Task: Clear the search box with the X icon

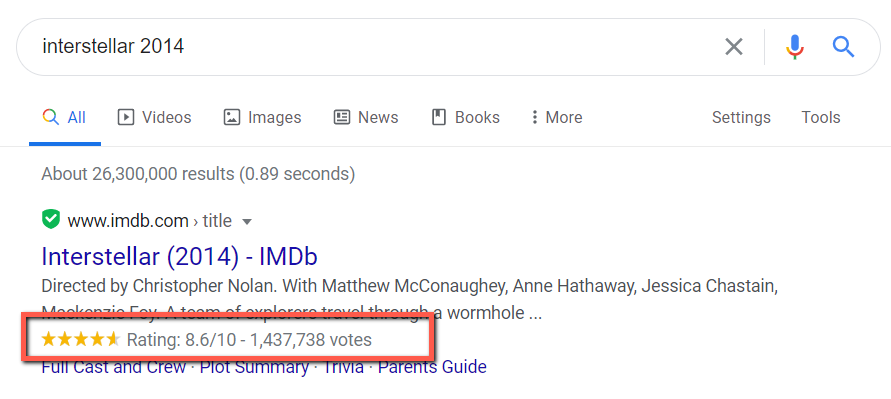Action: [x=734, y=47]
